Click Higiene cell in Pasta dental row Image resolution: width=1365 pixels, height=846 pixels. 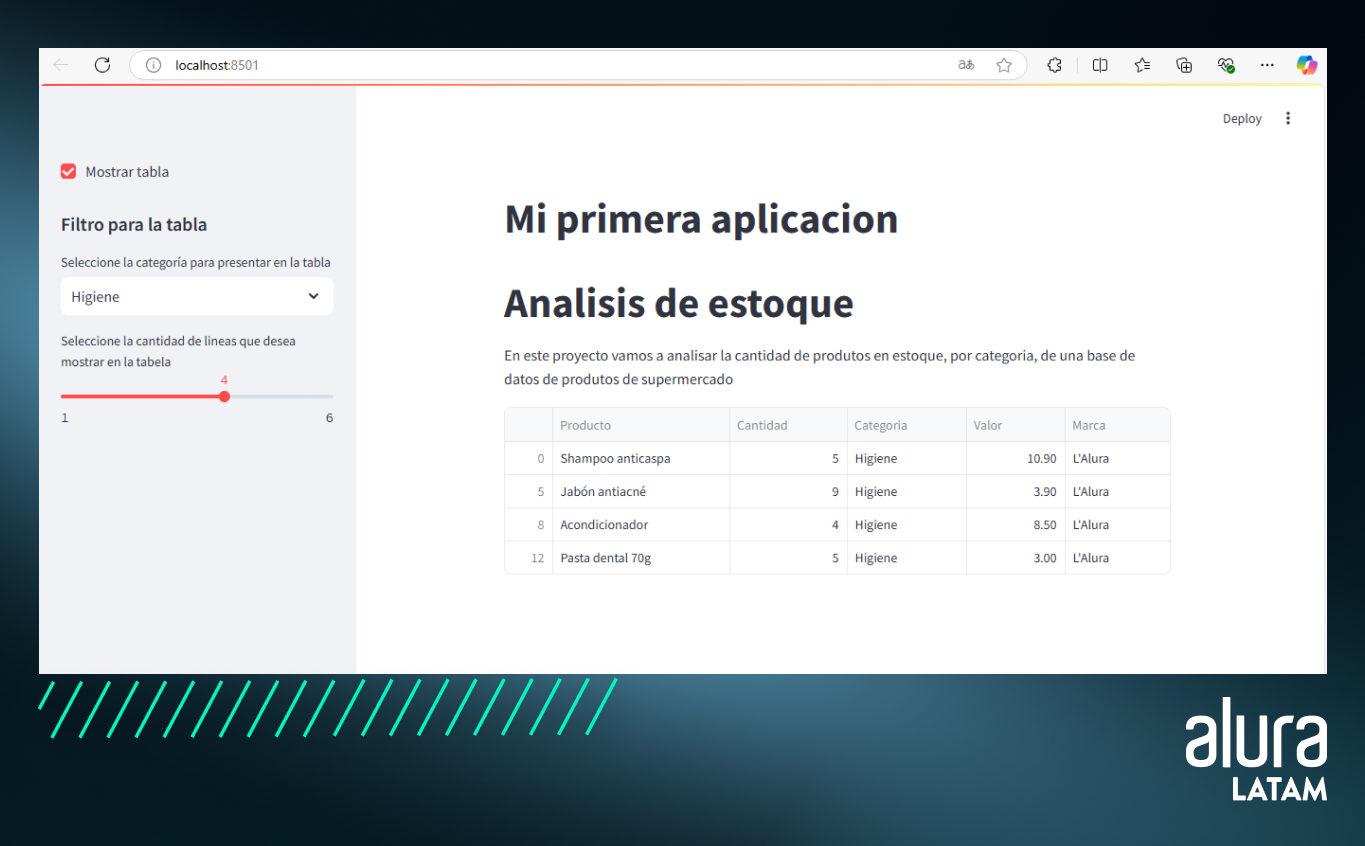tap(906, 557)
